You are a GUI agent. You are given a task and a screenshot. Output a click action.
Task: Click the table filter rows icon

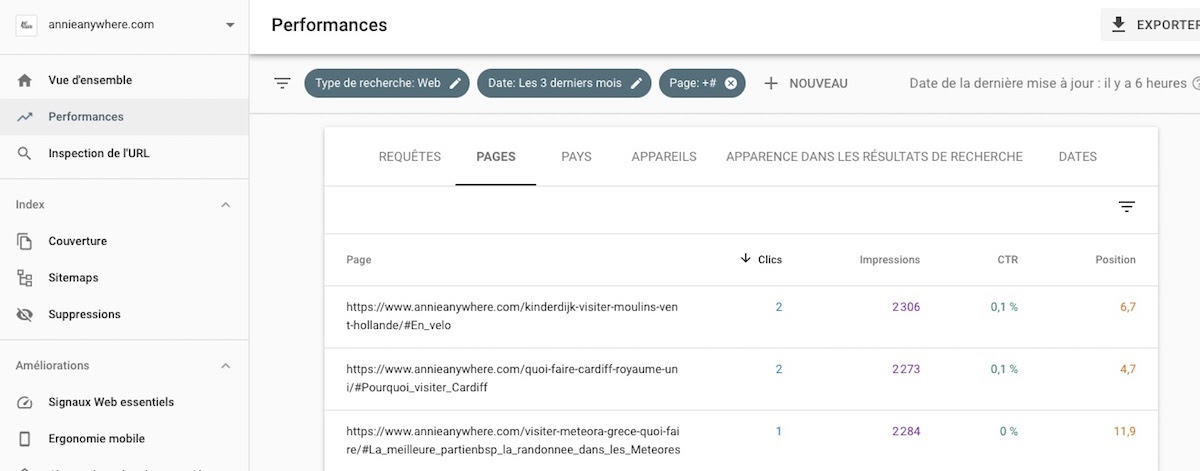(x=1127, y=207)
